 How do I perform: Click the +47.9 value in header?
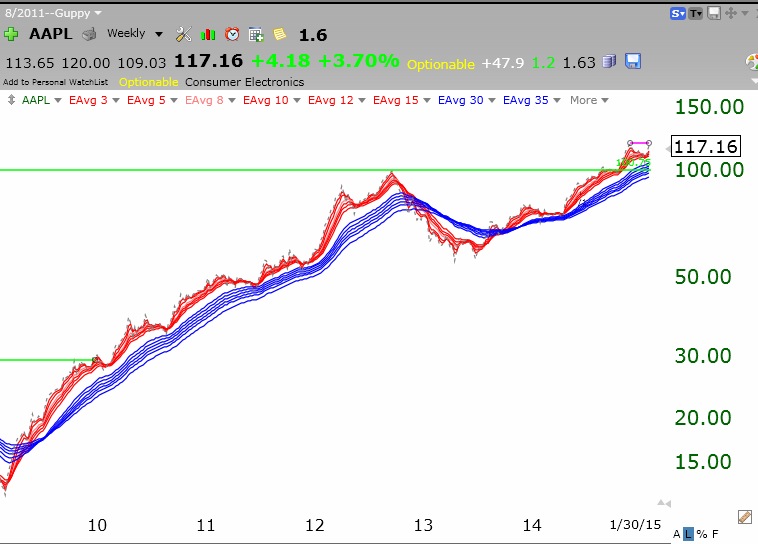[503, 63]
